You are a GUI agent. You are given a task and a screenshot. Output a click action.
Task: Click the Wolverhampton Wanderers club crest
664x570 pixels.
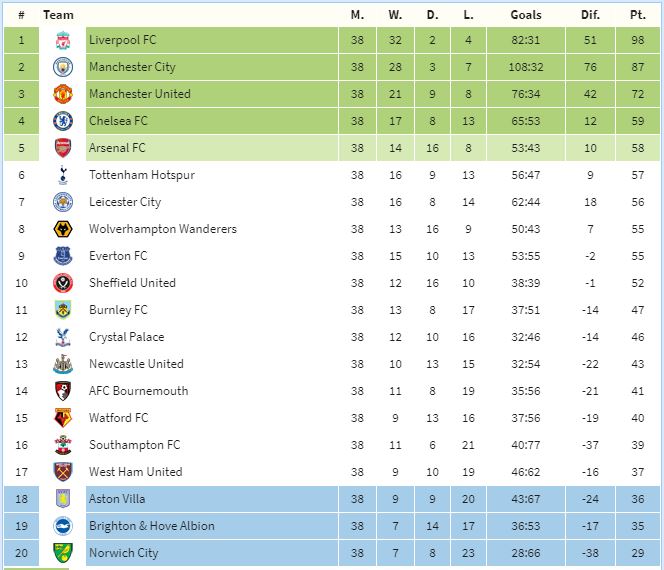(63, 230)
